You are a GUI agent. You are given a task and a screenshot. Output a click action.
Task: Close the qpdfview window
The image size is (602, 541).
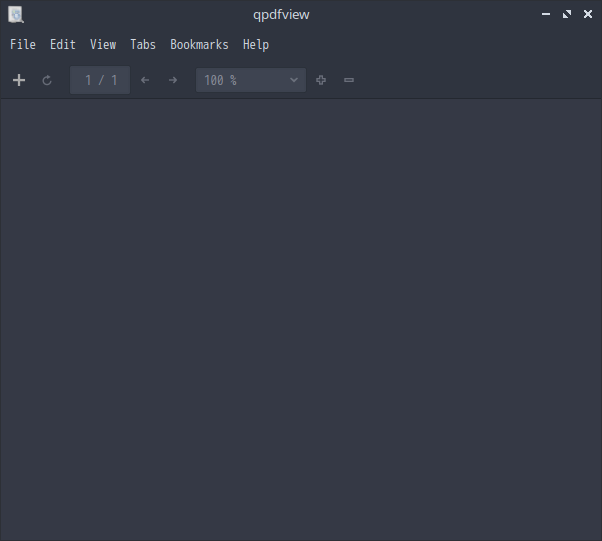tap(588, 14)
